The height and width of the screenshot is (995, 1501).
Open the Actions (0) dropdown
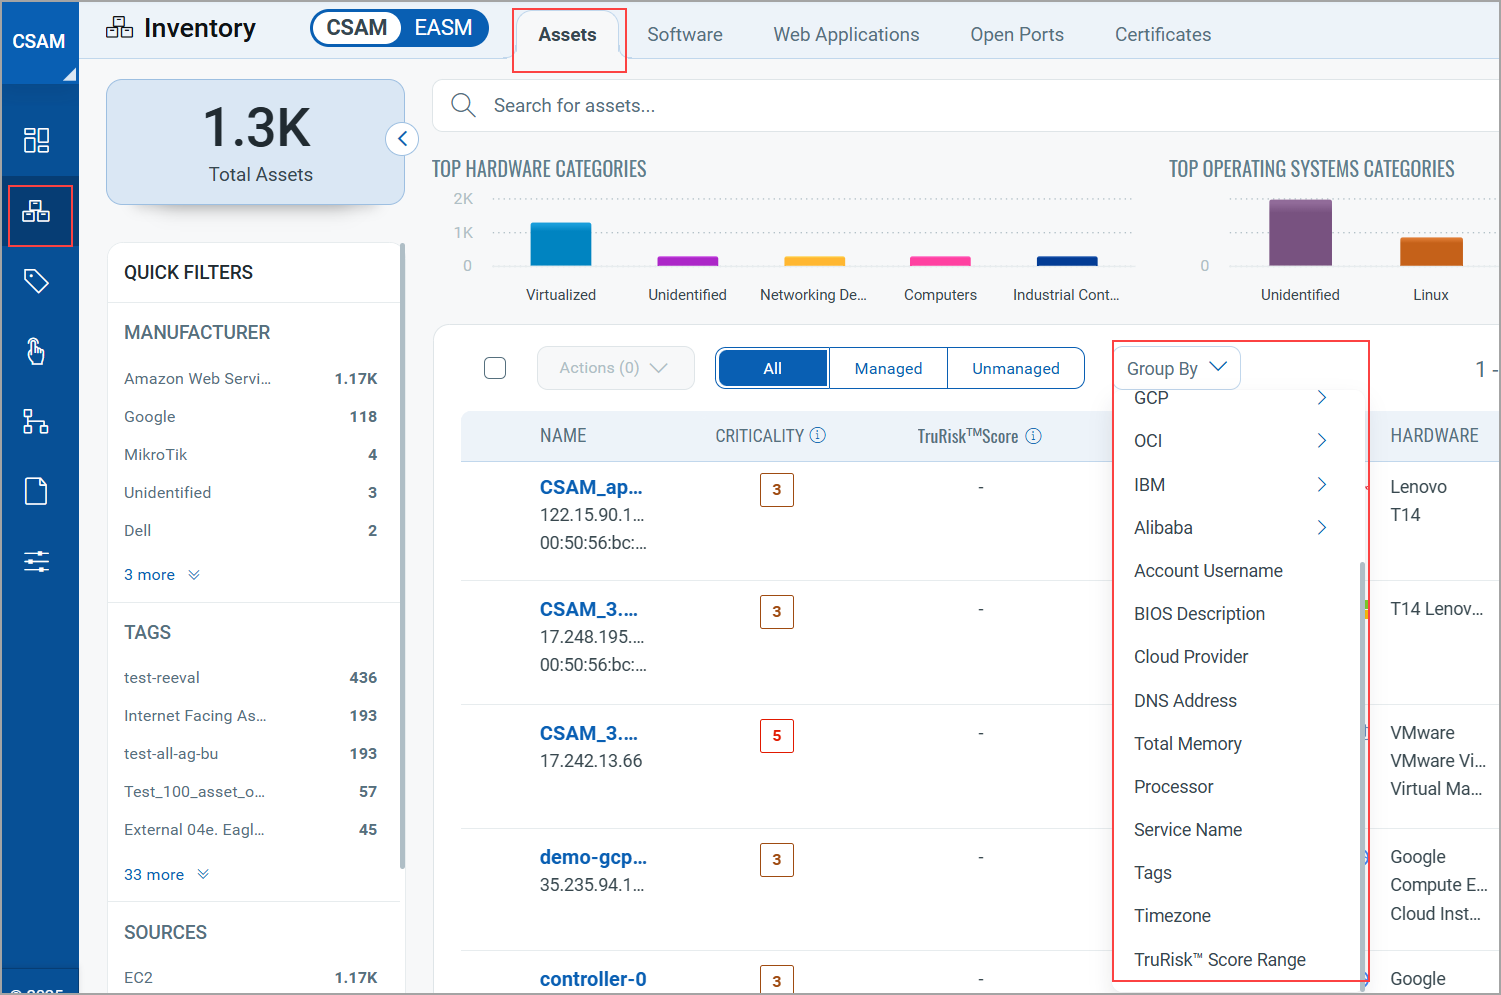point(615,368)
